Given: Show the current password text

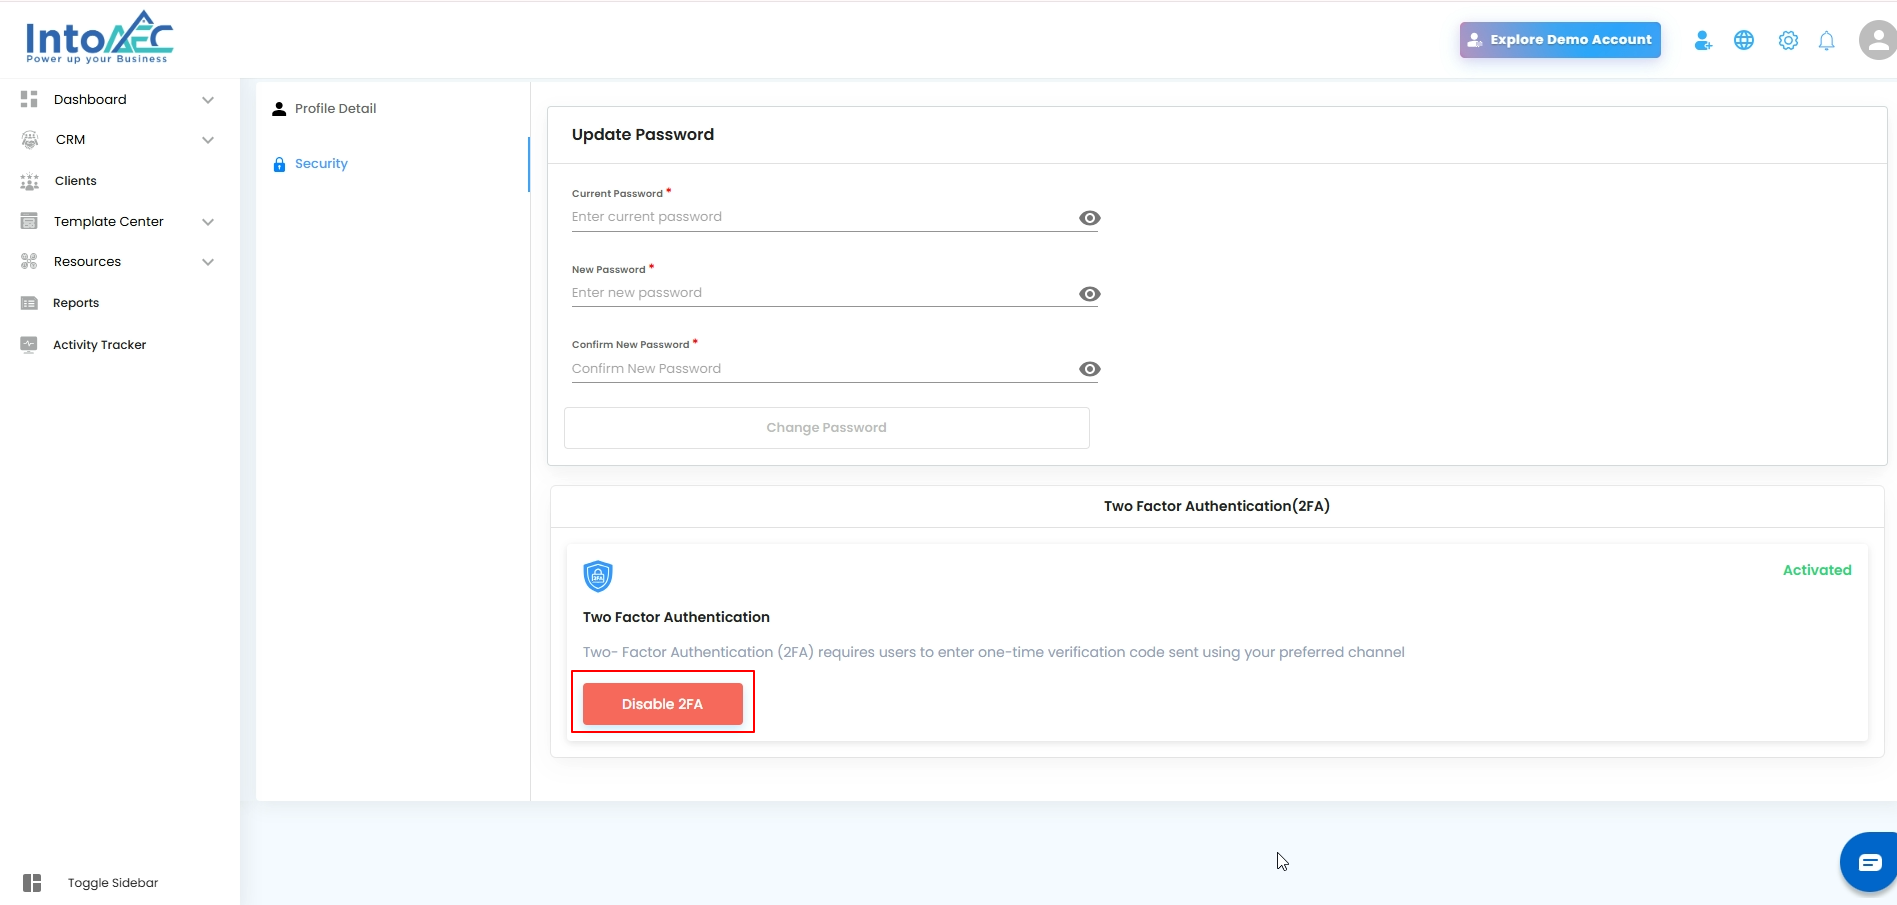Looking at the screenshot, I should coord(1090,218).
